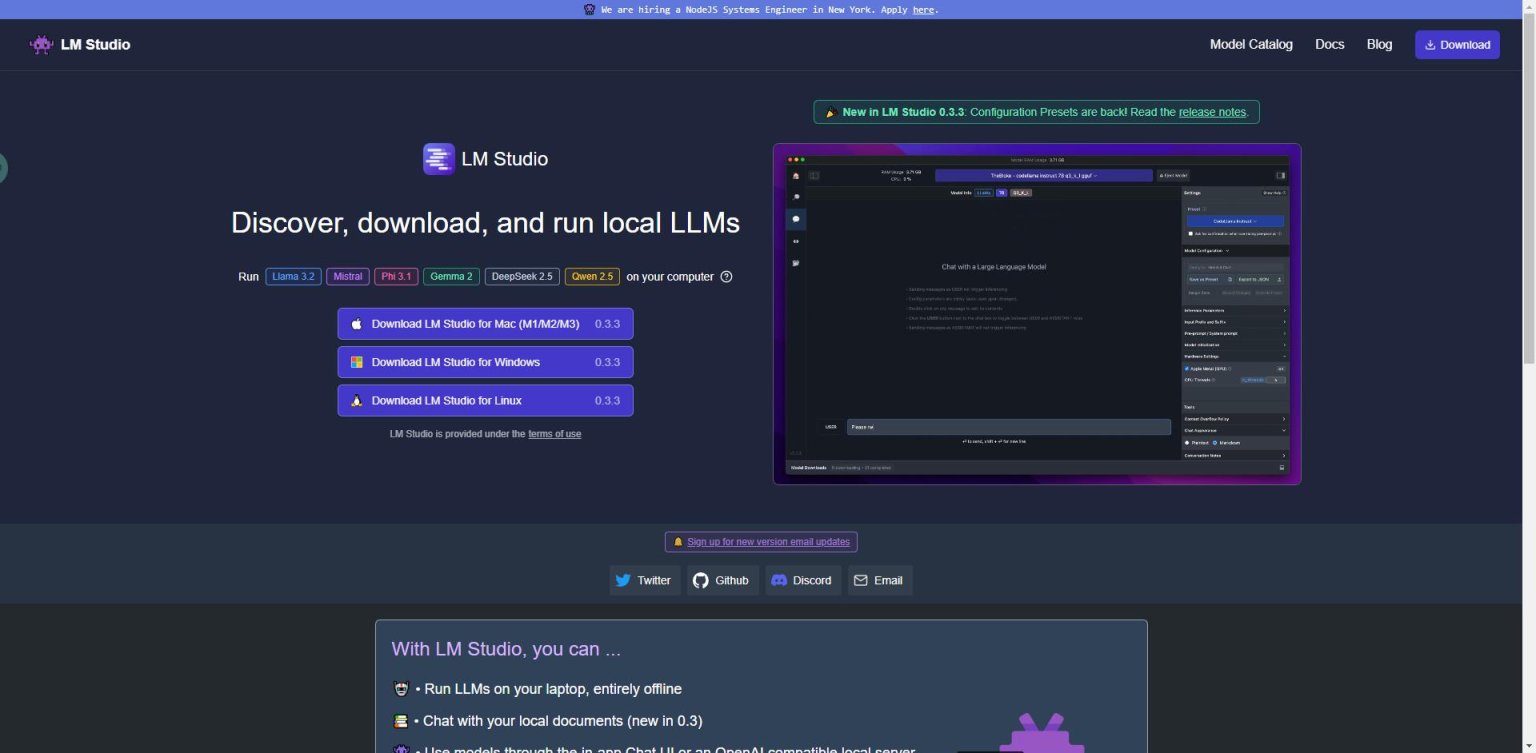Click the Eject Model icon button

click(1173, 175)
